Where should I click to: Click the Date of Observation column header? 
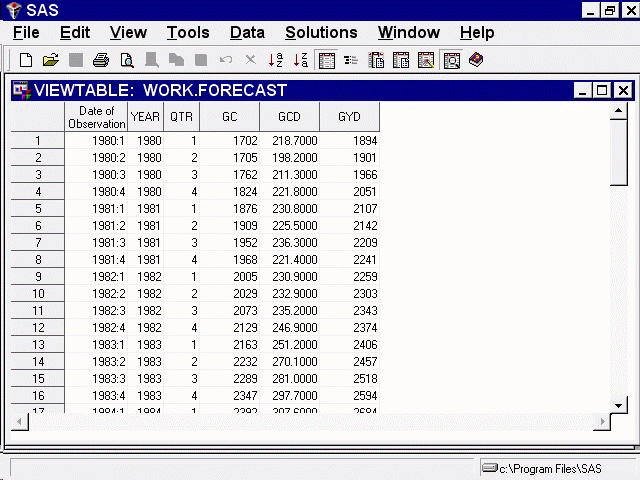(97, 117)
